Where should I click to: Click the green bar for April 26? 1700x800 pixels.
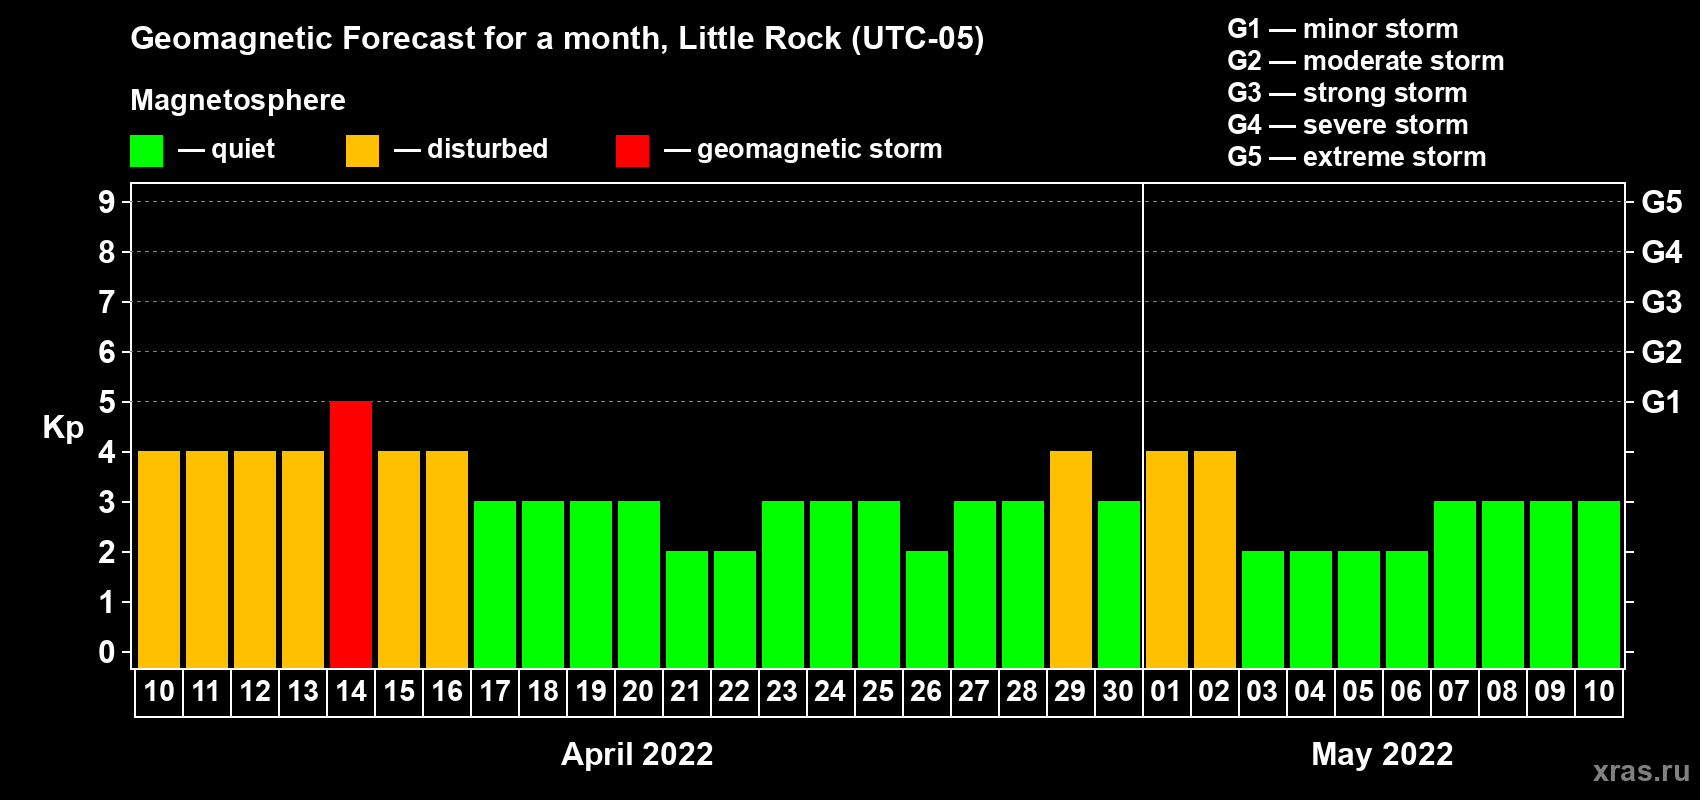point(927,609)
